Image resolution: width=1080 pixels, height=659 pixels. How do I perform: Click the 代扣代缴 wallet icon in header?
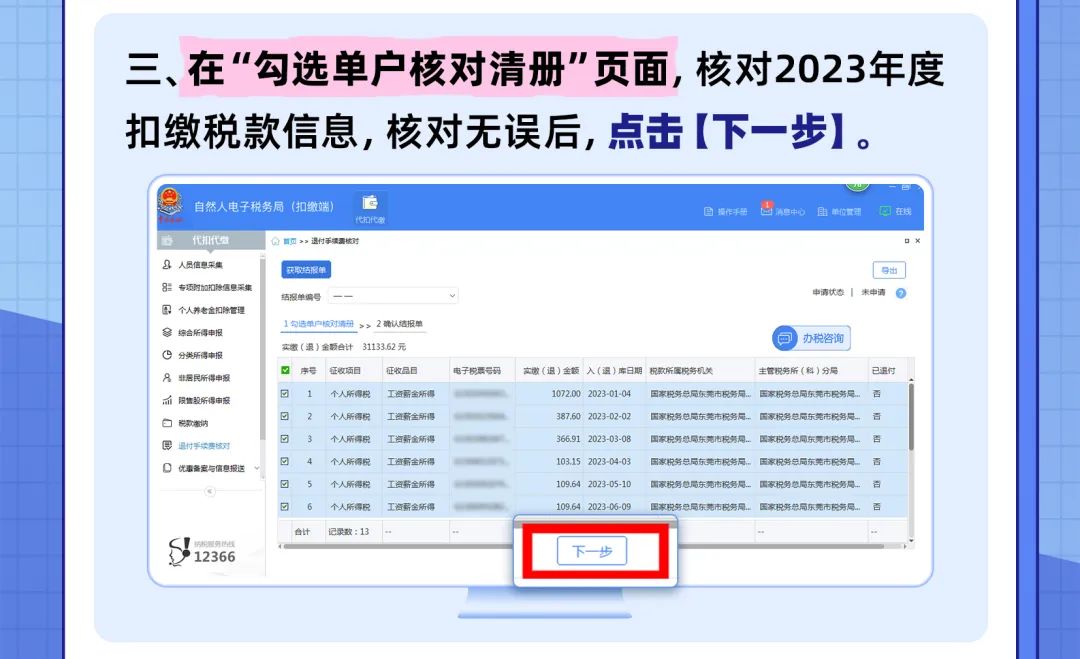[369, 203]
